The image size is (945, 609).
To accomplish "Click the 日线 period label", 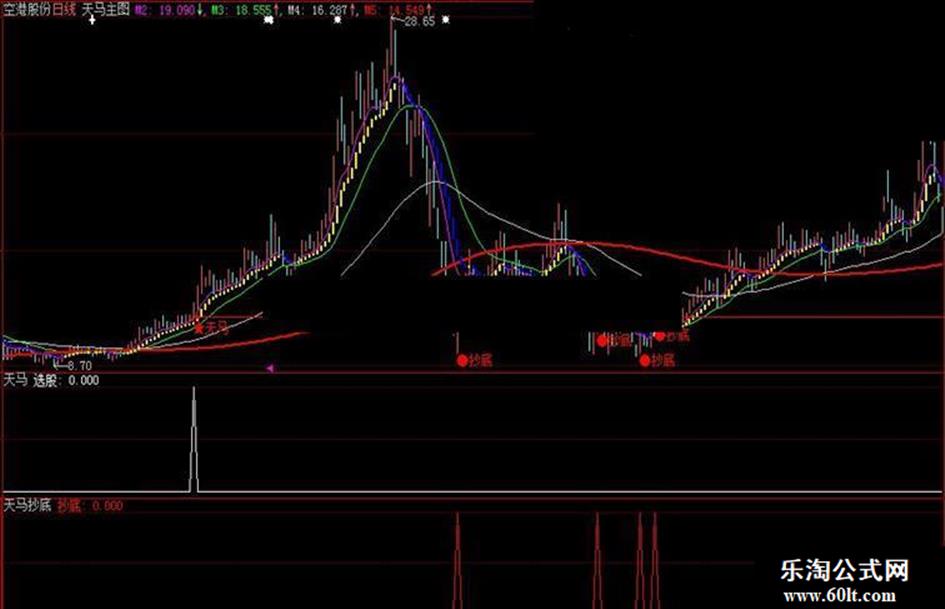I will click(x=64, y=10).
